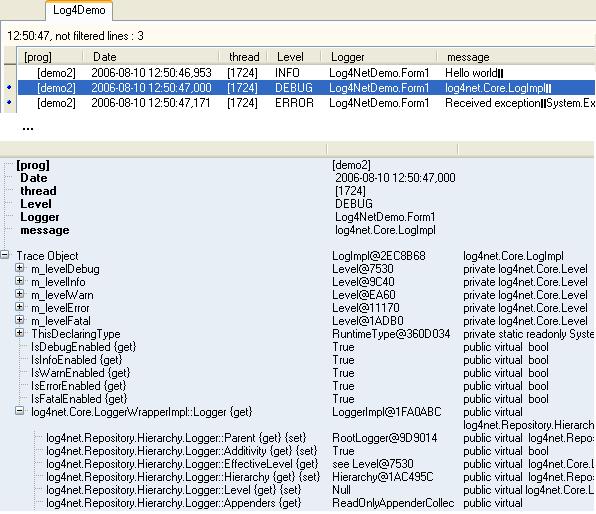Click the bold thread detail label
596x514 pixels.
[38, 191]
